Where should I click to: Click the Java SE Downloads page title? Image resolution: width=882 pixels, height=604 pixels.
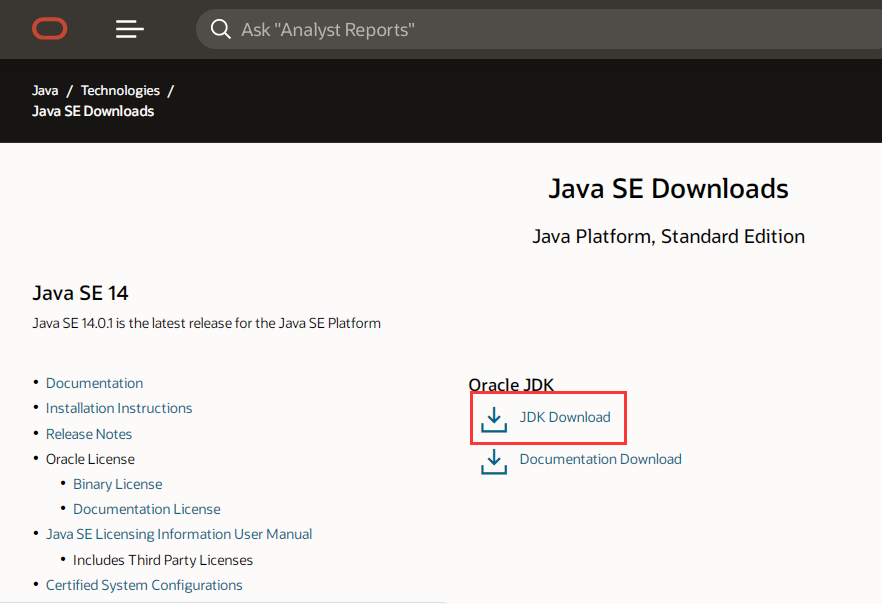coord(668,188)
